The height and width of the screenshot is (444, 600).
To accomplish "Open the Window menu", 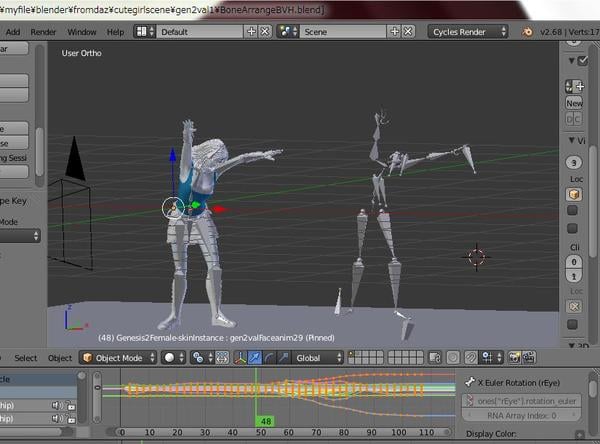I will coord(82,32).
